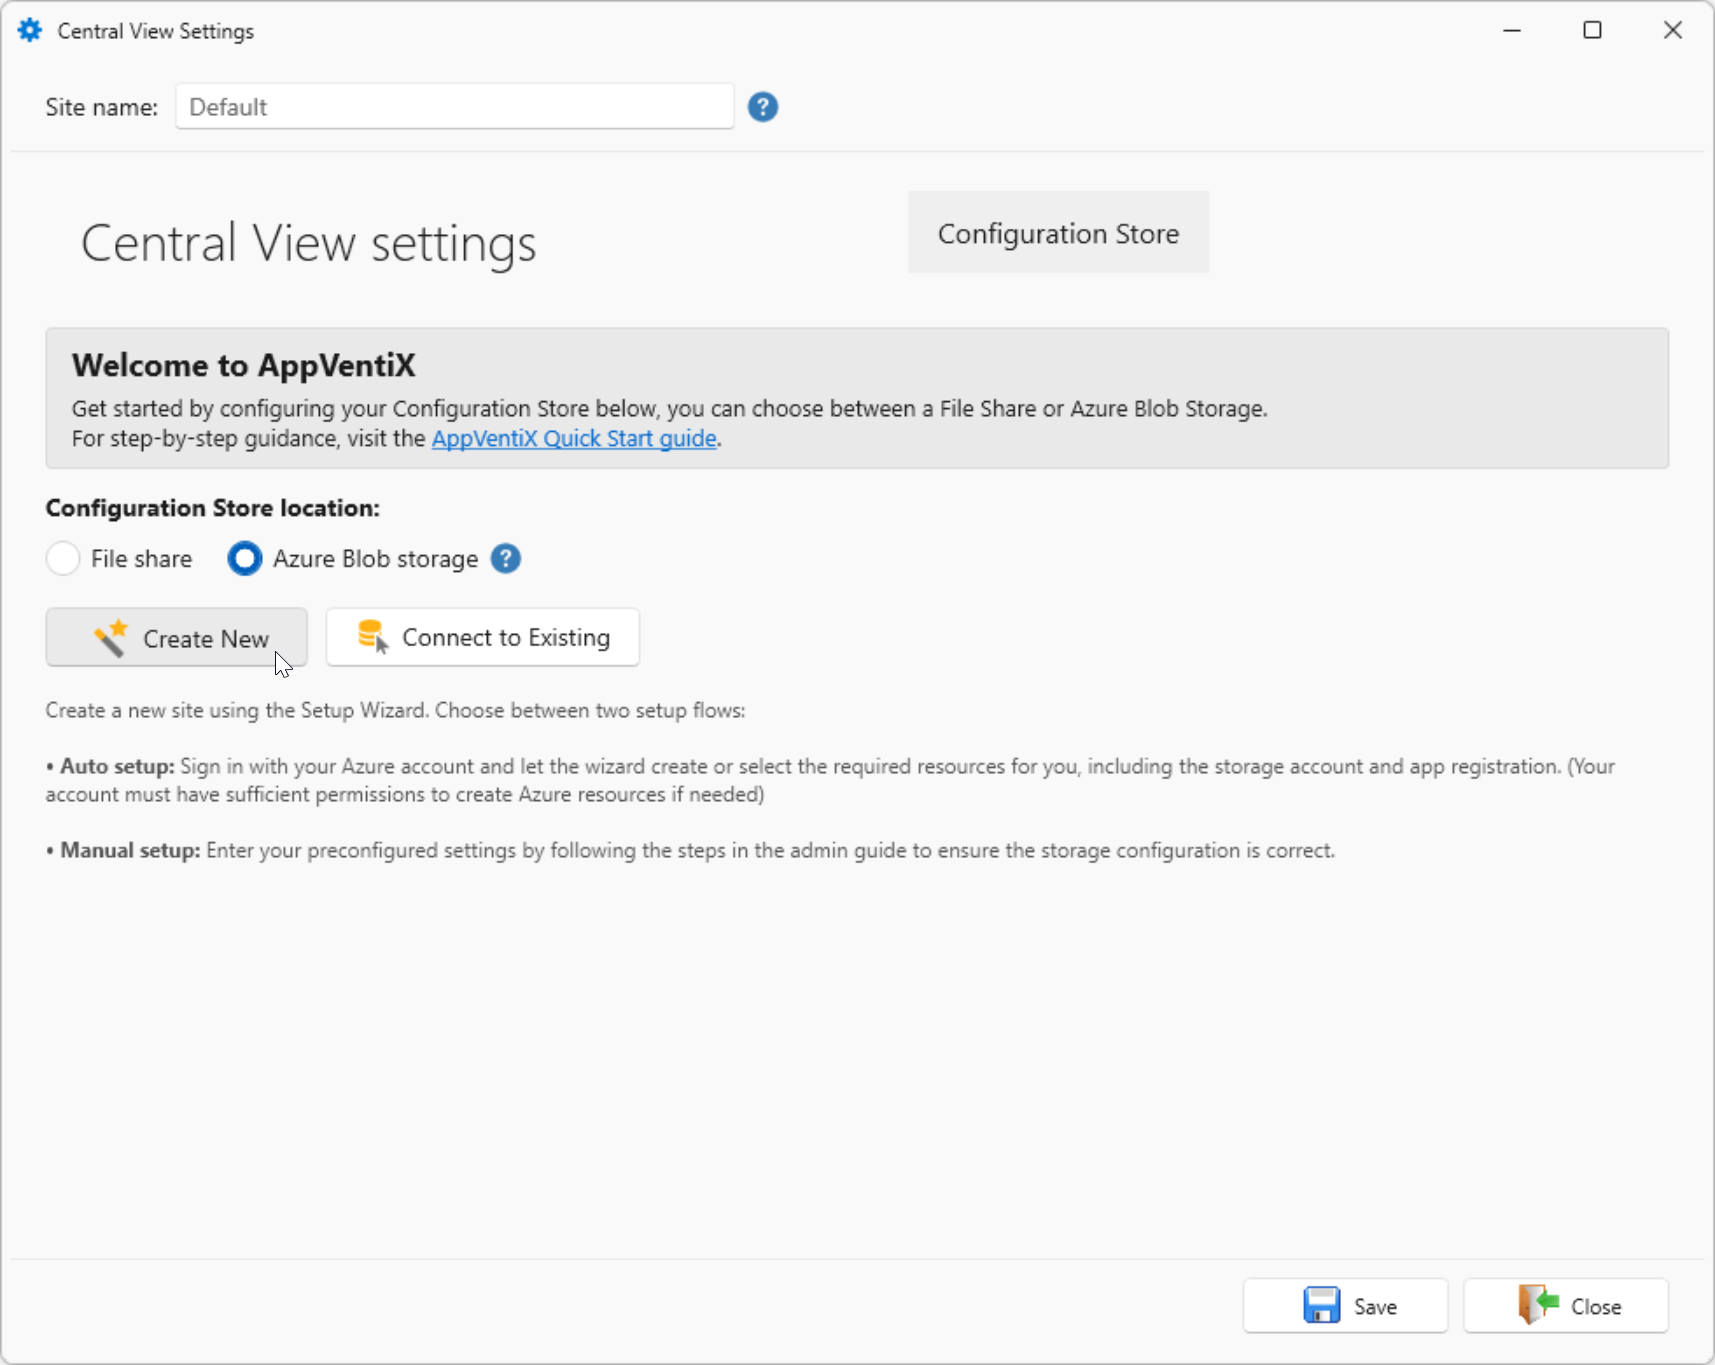The image size is (1715, 1365).
Task: Click the Create New button
Action: tap(176, 637)
